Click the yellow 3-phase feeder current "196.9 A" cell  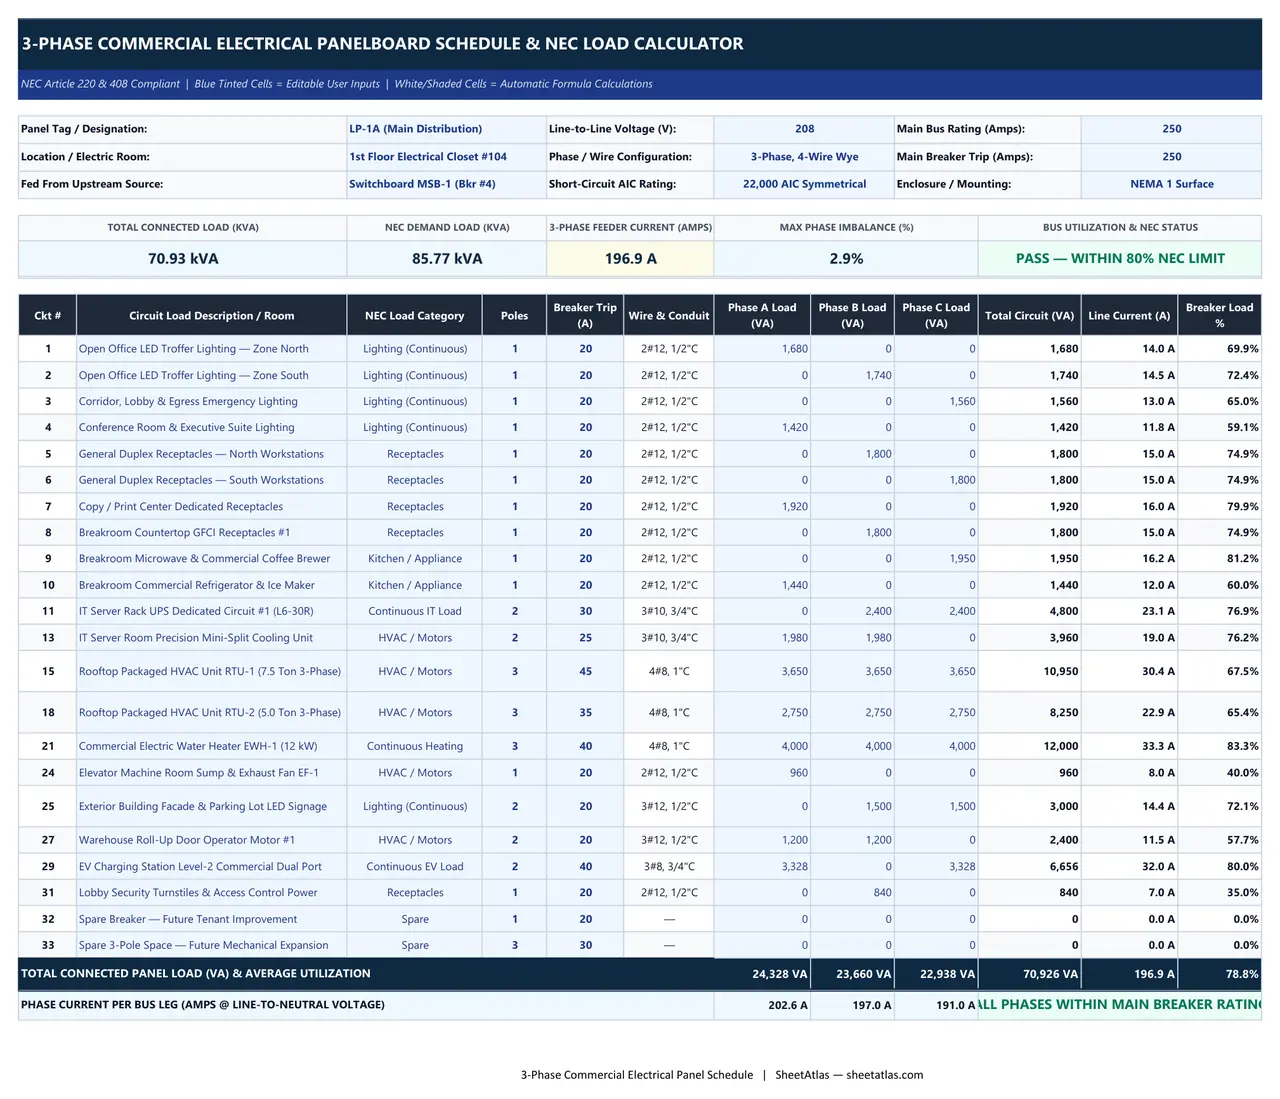(x=631, y=258)
